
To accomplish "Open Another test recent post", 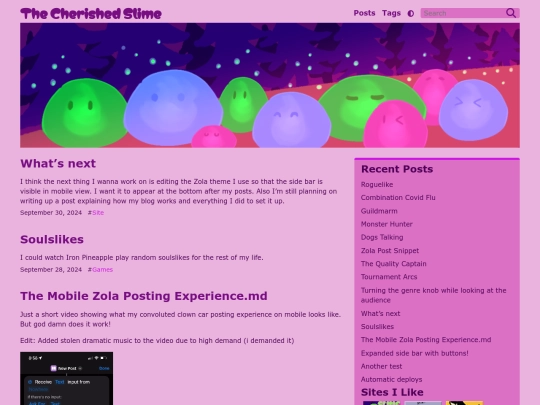I will 381,366.
